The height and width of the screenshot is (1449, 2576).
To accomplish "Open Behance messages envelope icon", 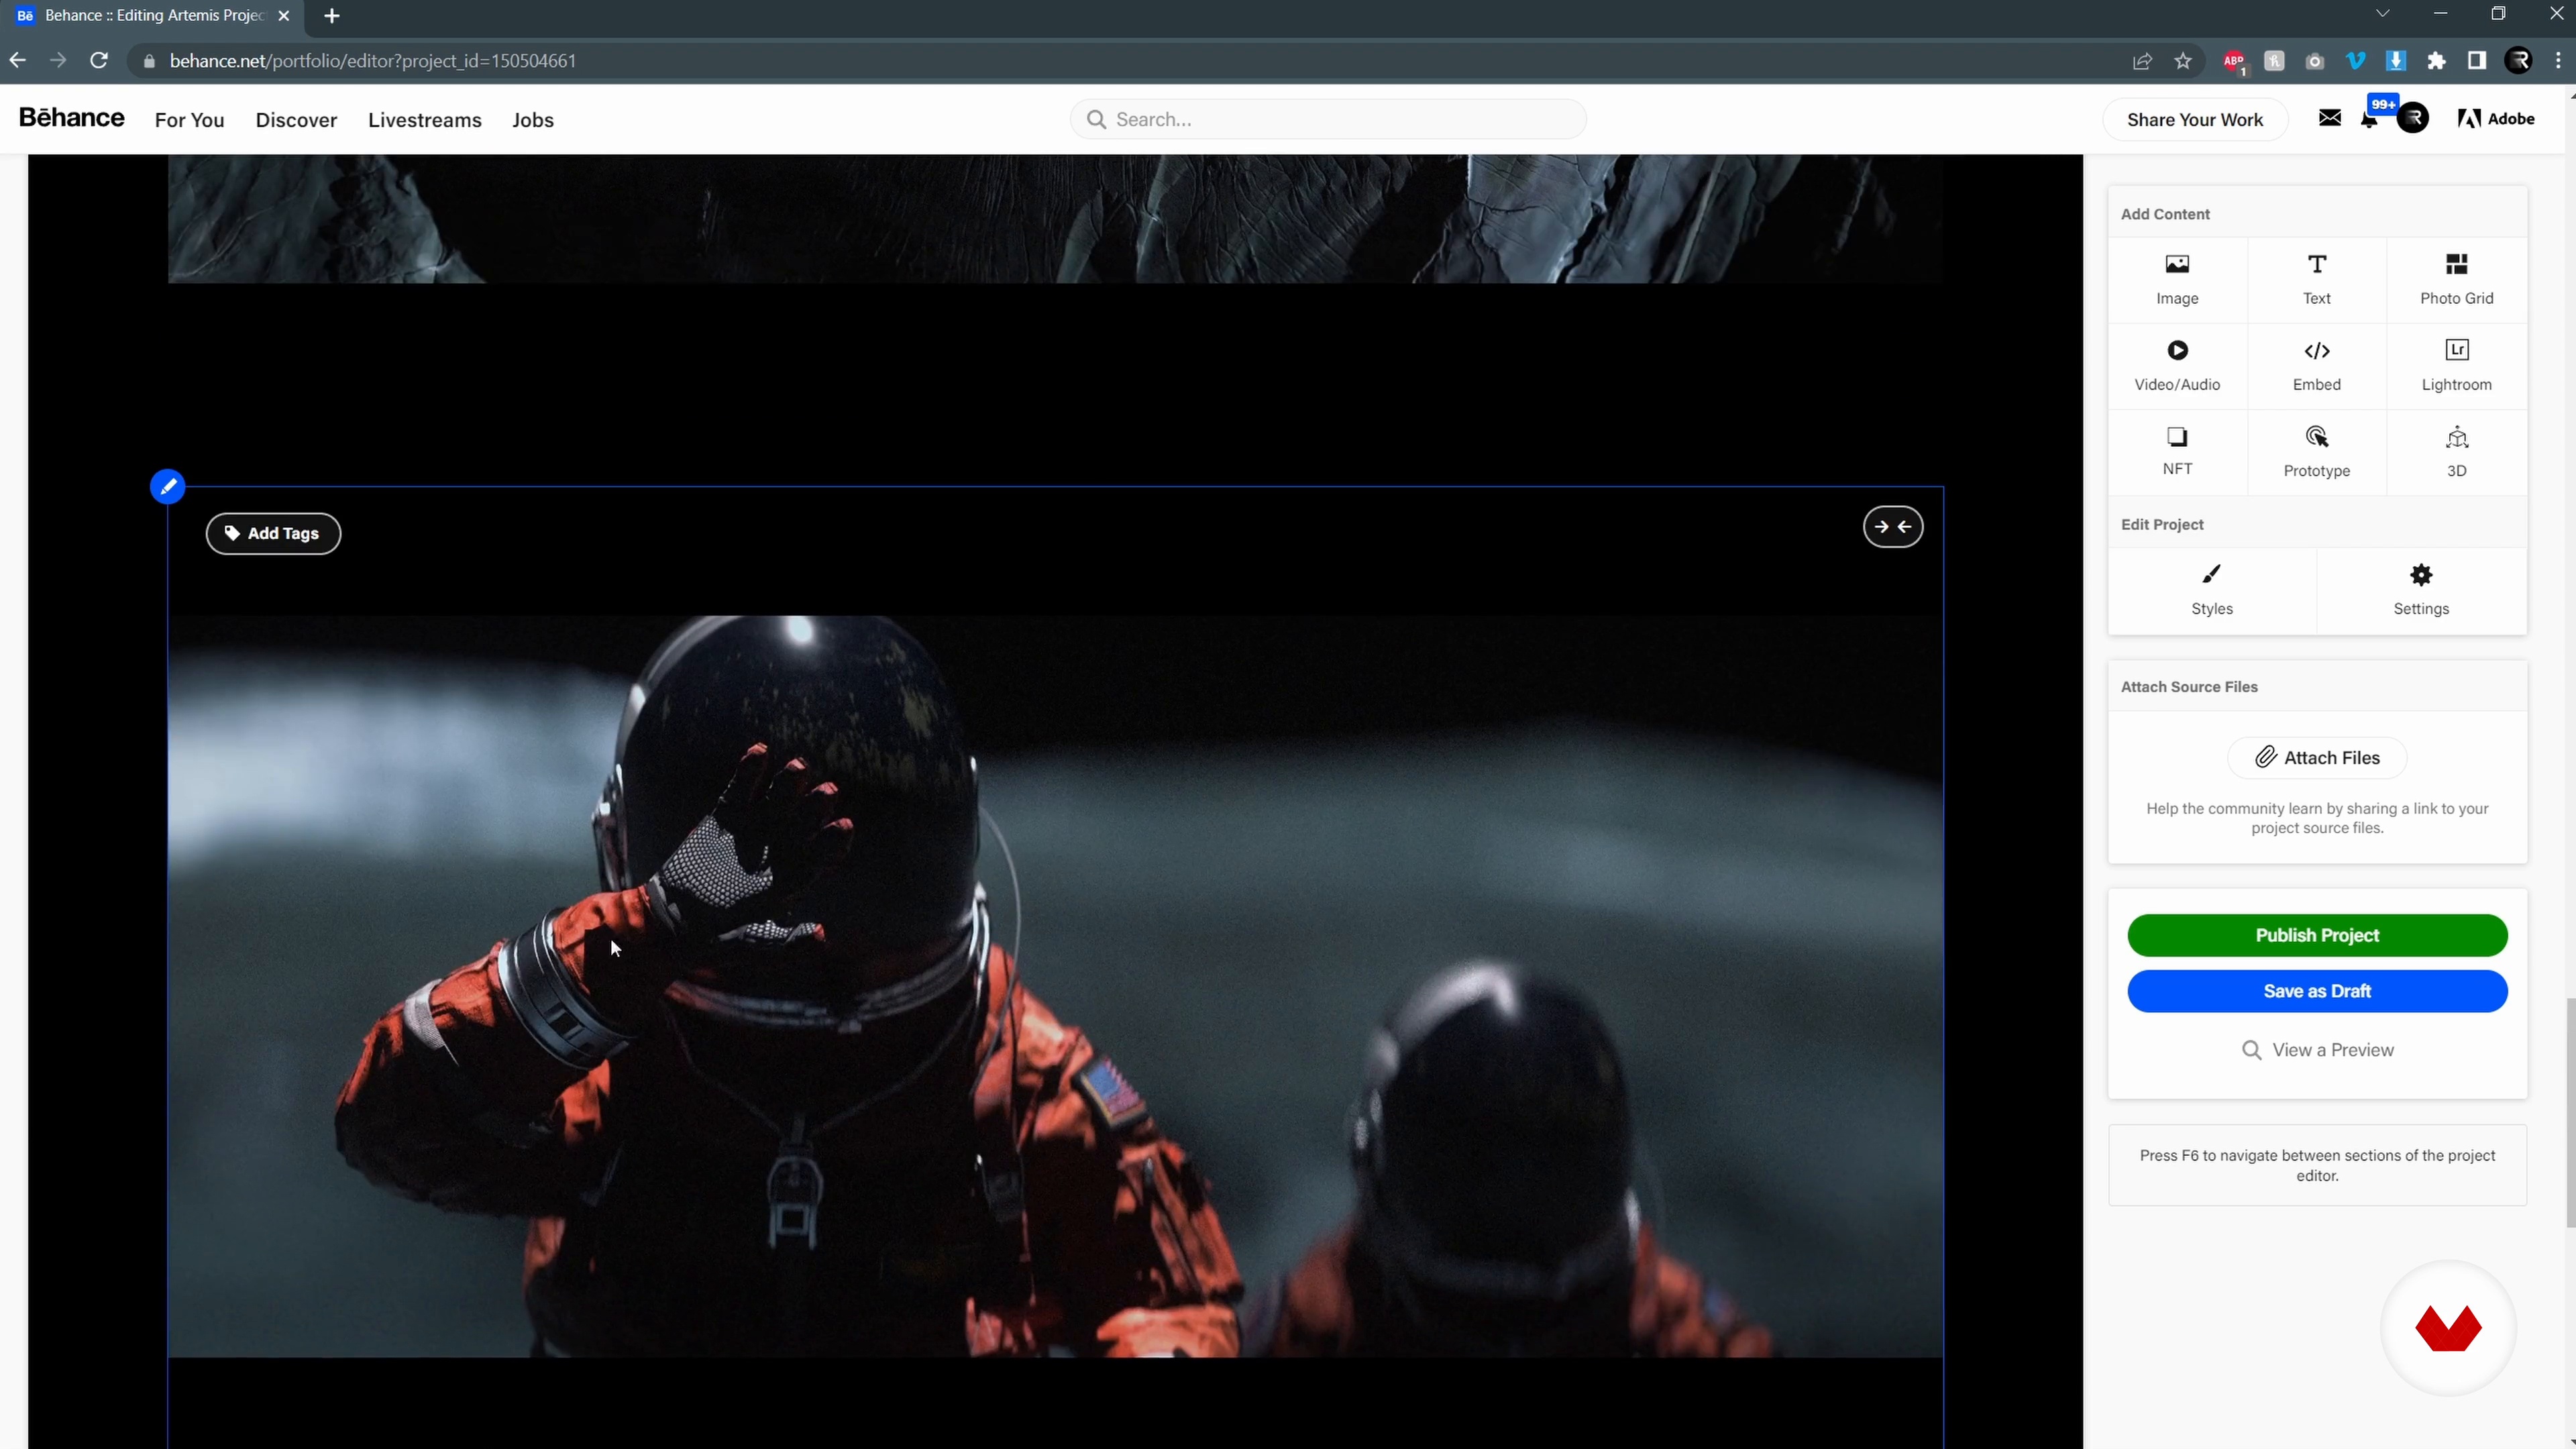I will (2329, 118).
